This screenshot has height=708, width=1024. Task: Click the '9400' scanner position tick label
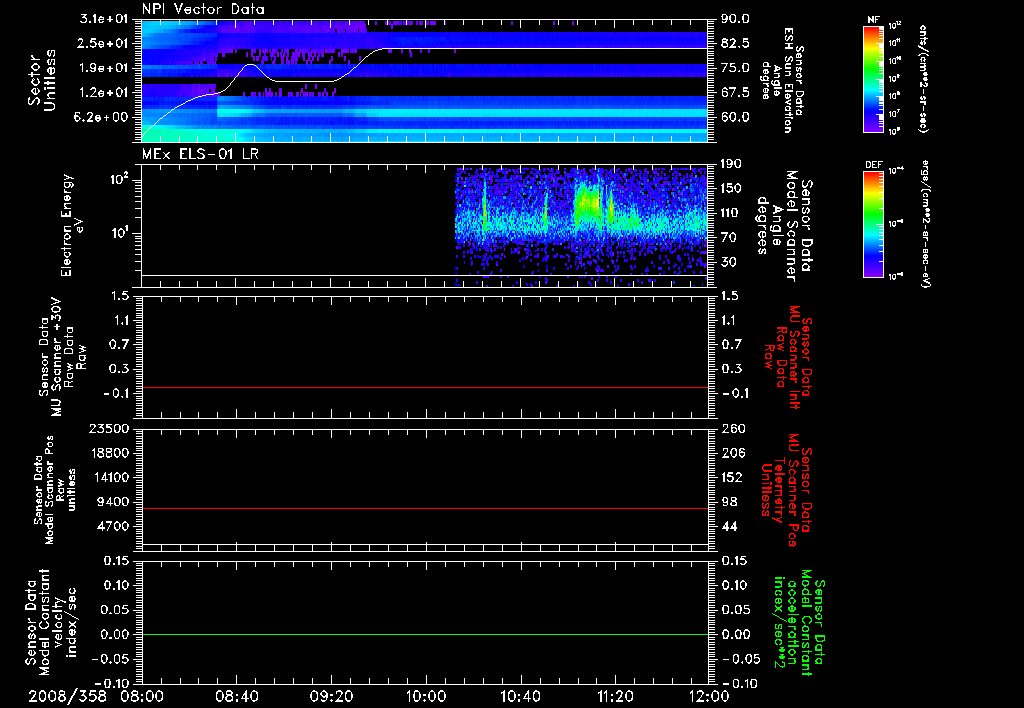[x=113, y=502]
